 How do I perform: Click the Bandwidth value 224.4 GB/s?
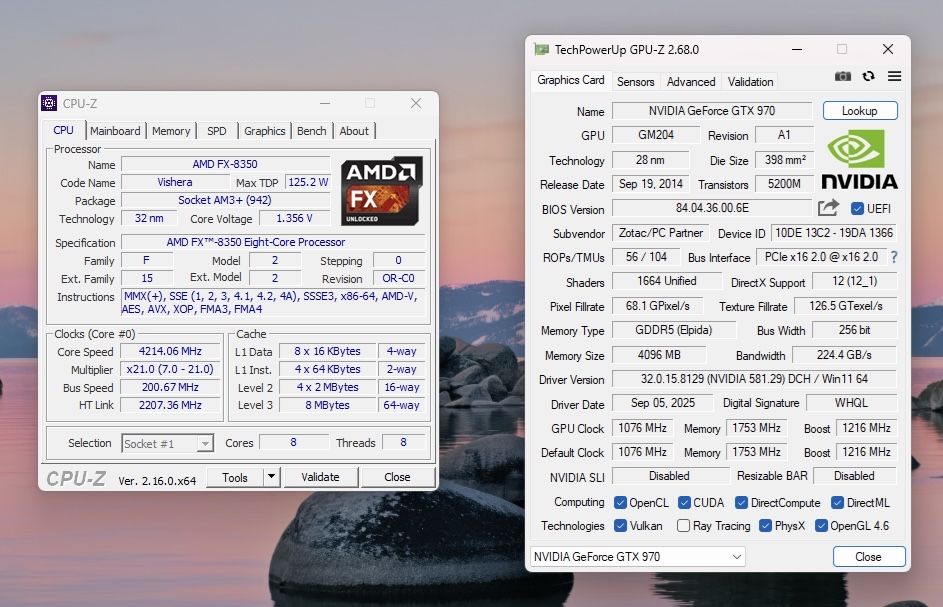pyautogui.click(x=844, y=355)
